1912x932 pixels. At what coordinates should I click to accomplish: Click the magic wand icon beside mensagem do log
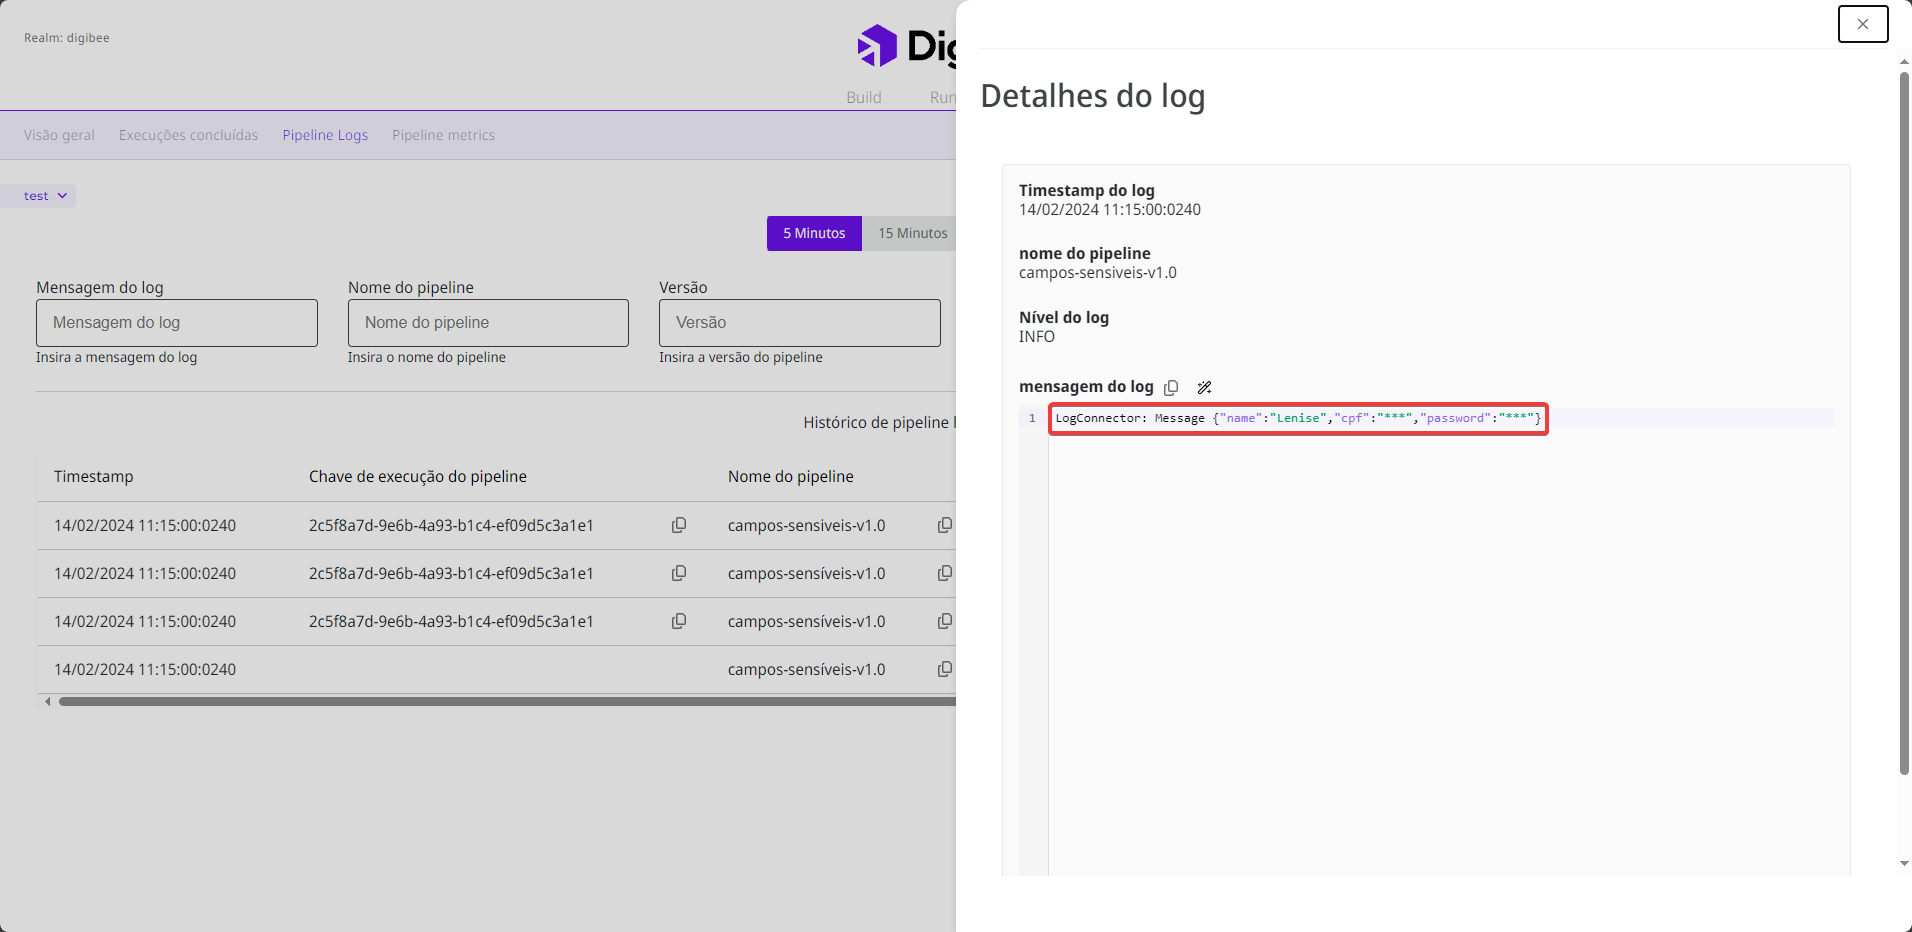pos(1204,387)
